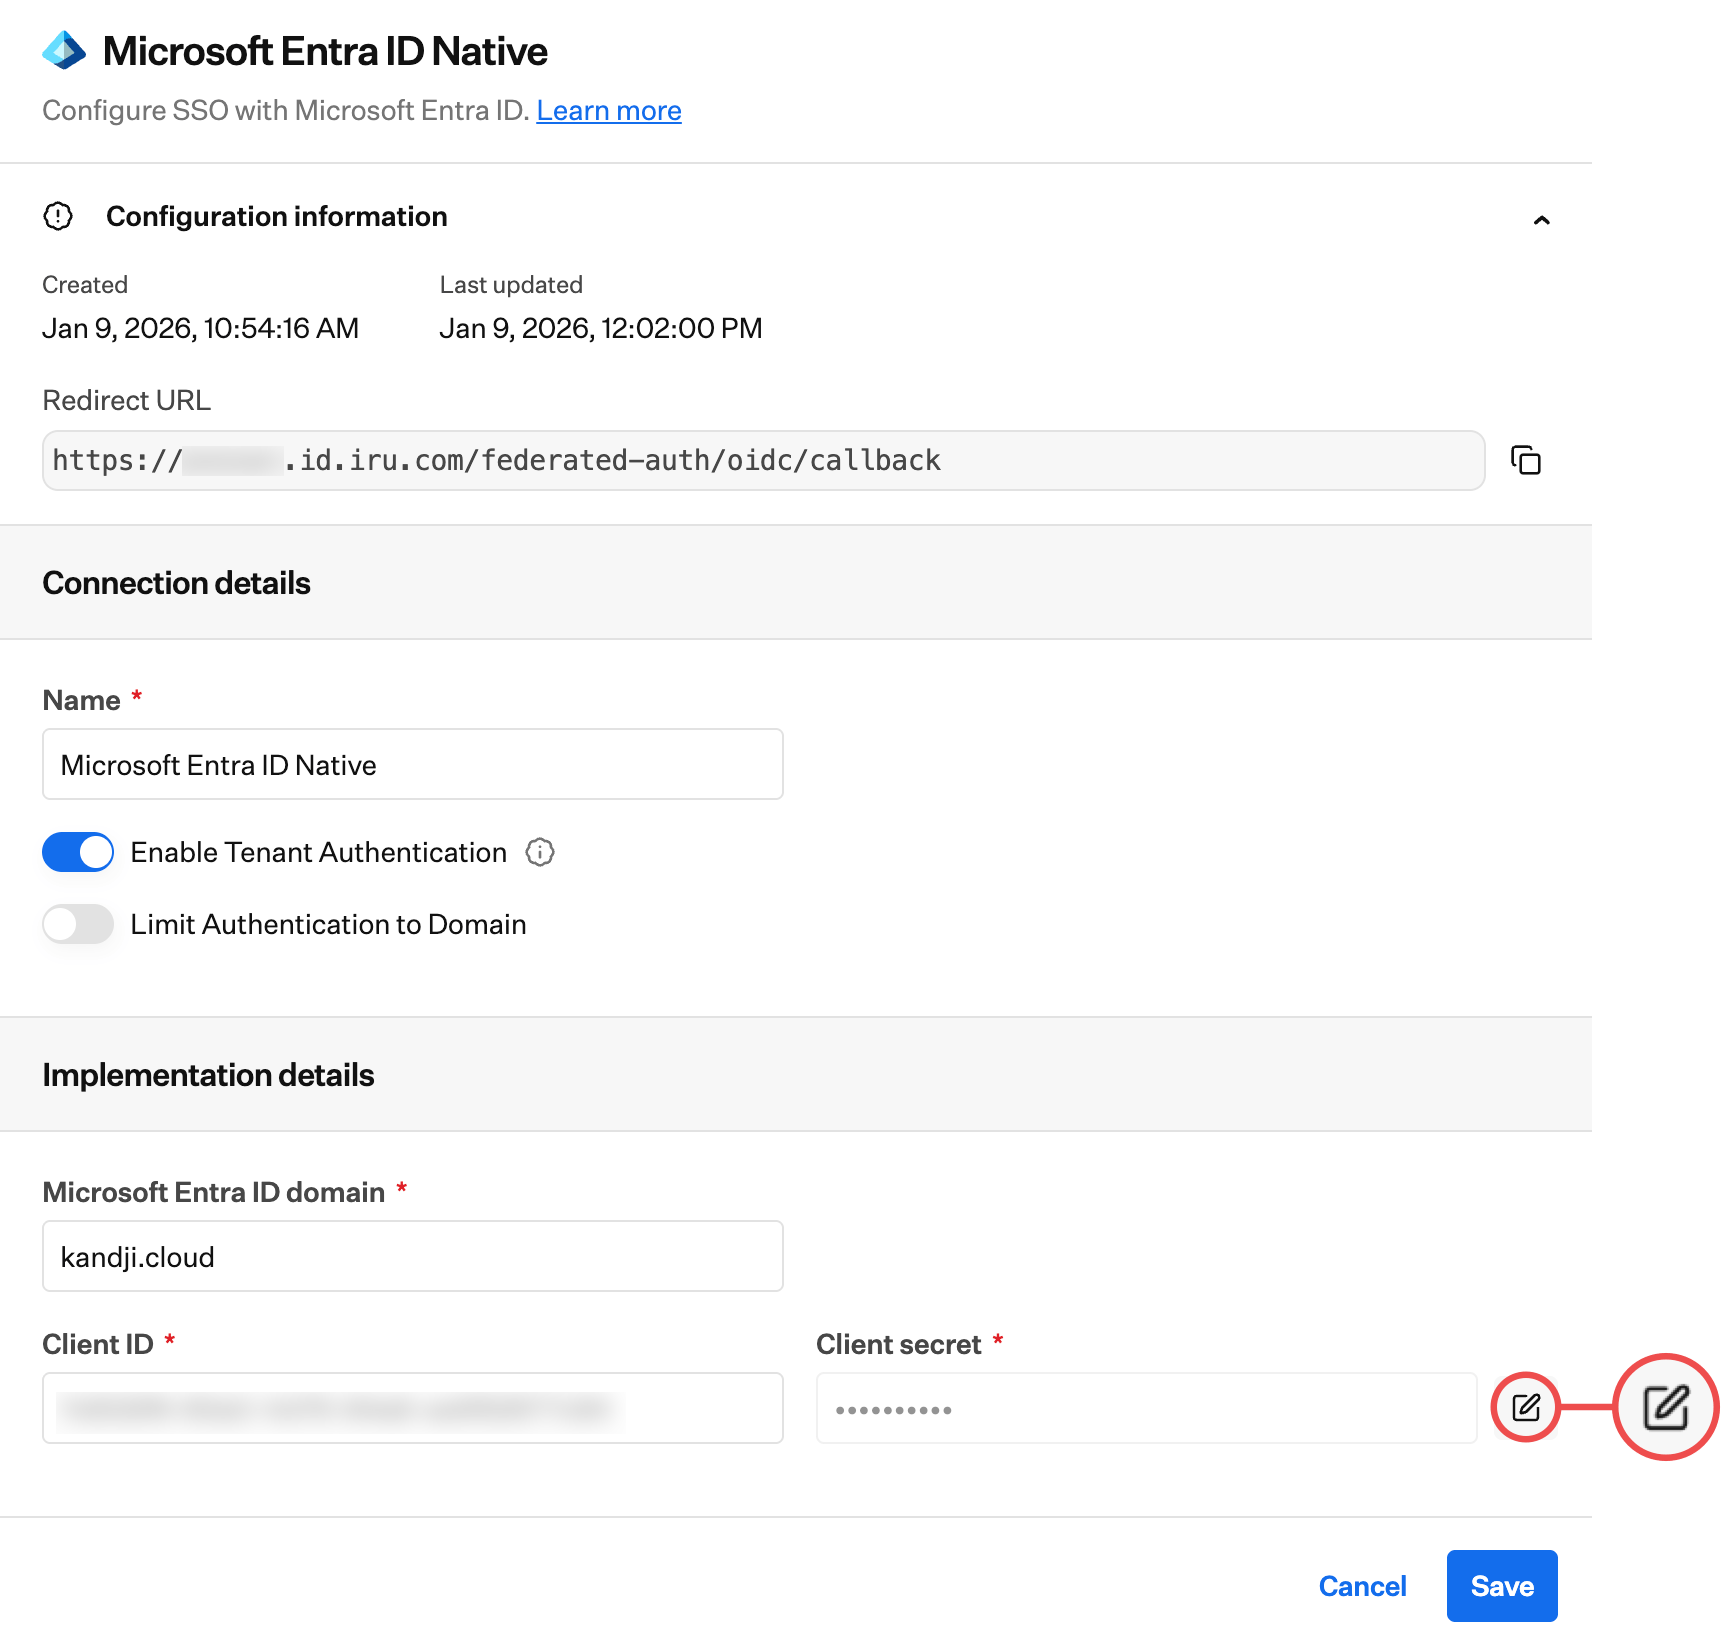Select the Created timestamp 'Jan 9, 2026, 10:54:16 AM'
This screenshot has width=1730, height=1642.
[200, 328]
